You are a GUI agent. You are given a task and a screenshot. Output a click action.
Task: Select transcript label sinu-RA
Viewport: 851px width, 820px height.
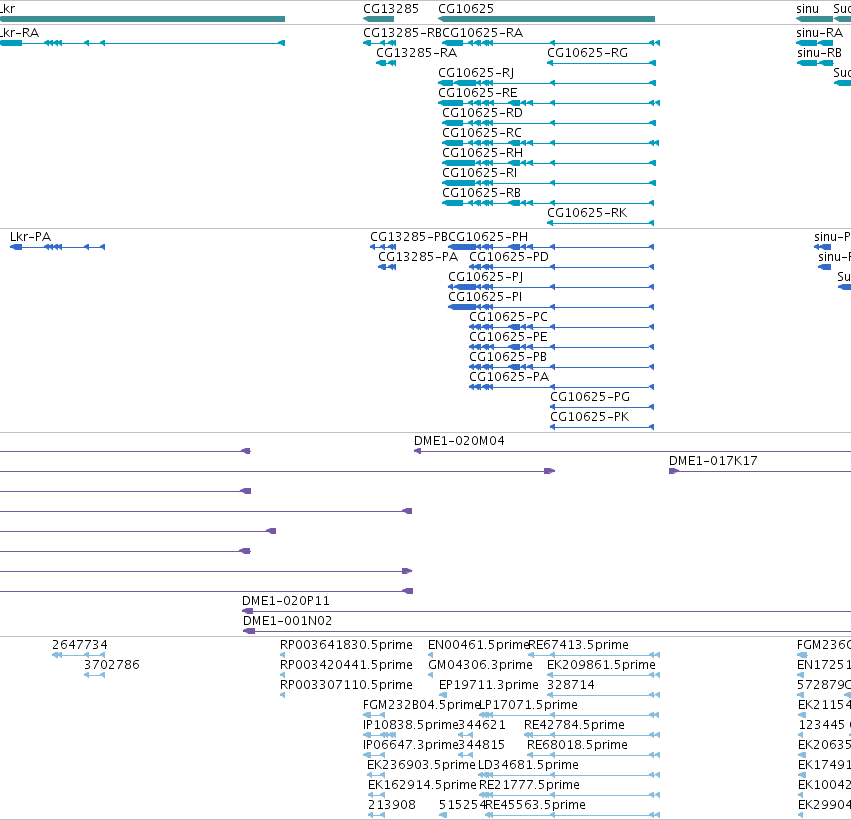click(819, 33)
